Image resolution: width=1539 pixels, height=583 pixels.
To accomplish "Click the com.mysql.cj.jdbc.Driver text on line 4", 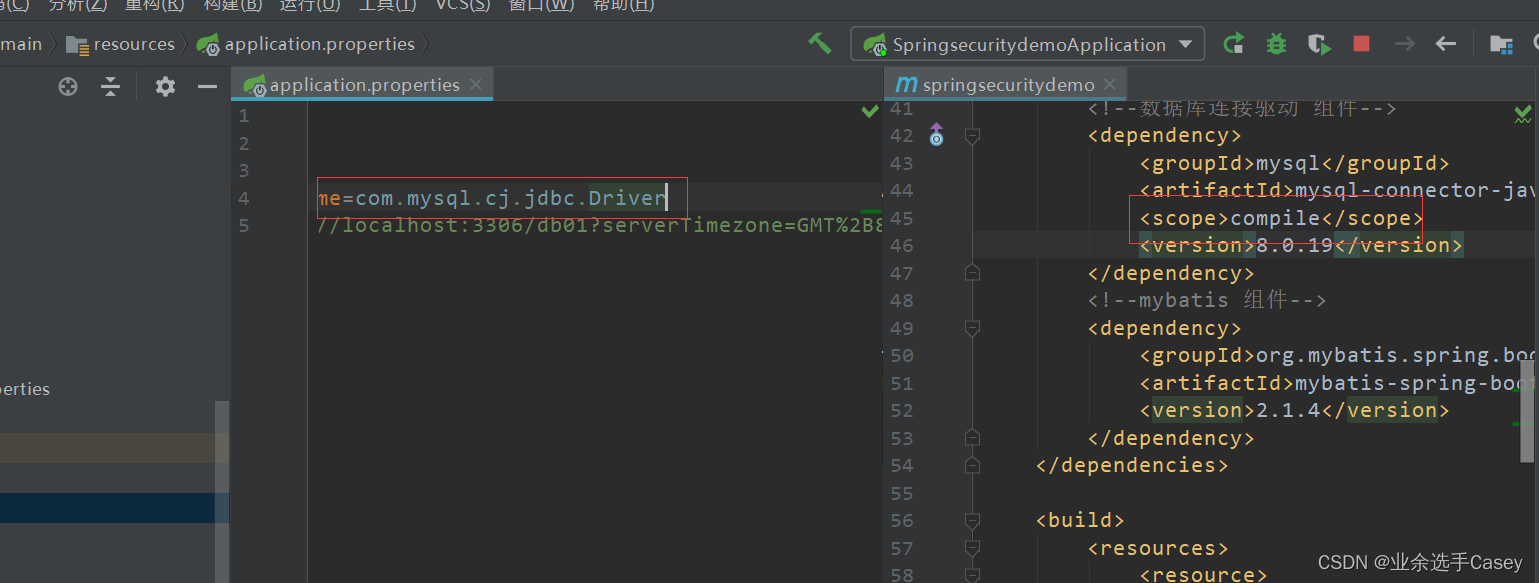I will (x=511, y=198).
